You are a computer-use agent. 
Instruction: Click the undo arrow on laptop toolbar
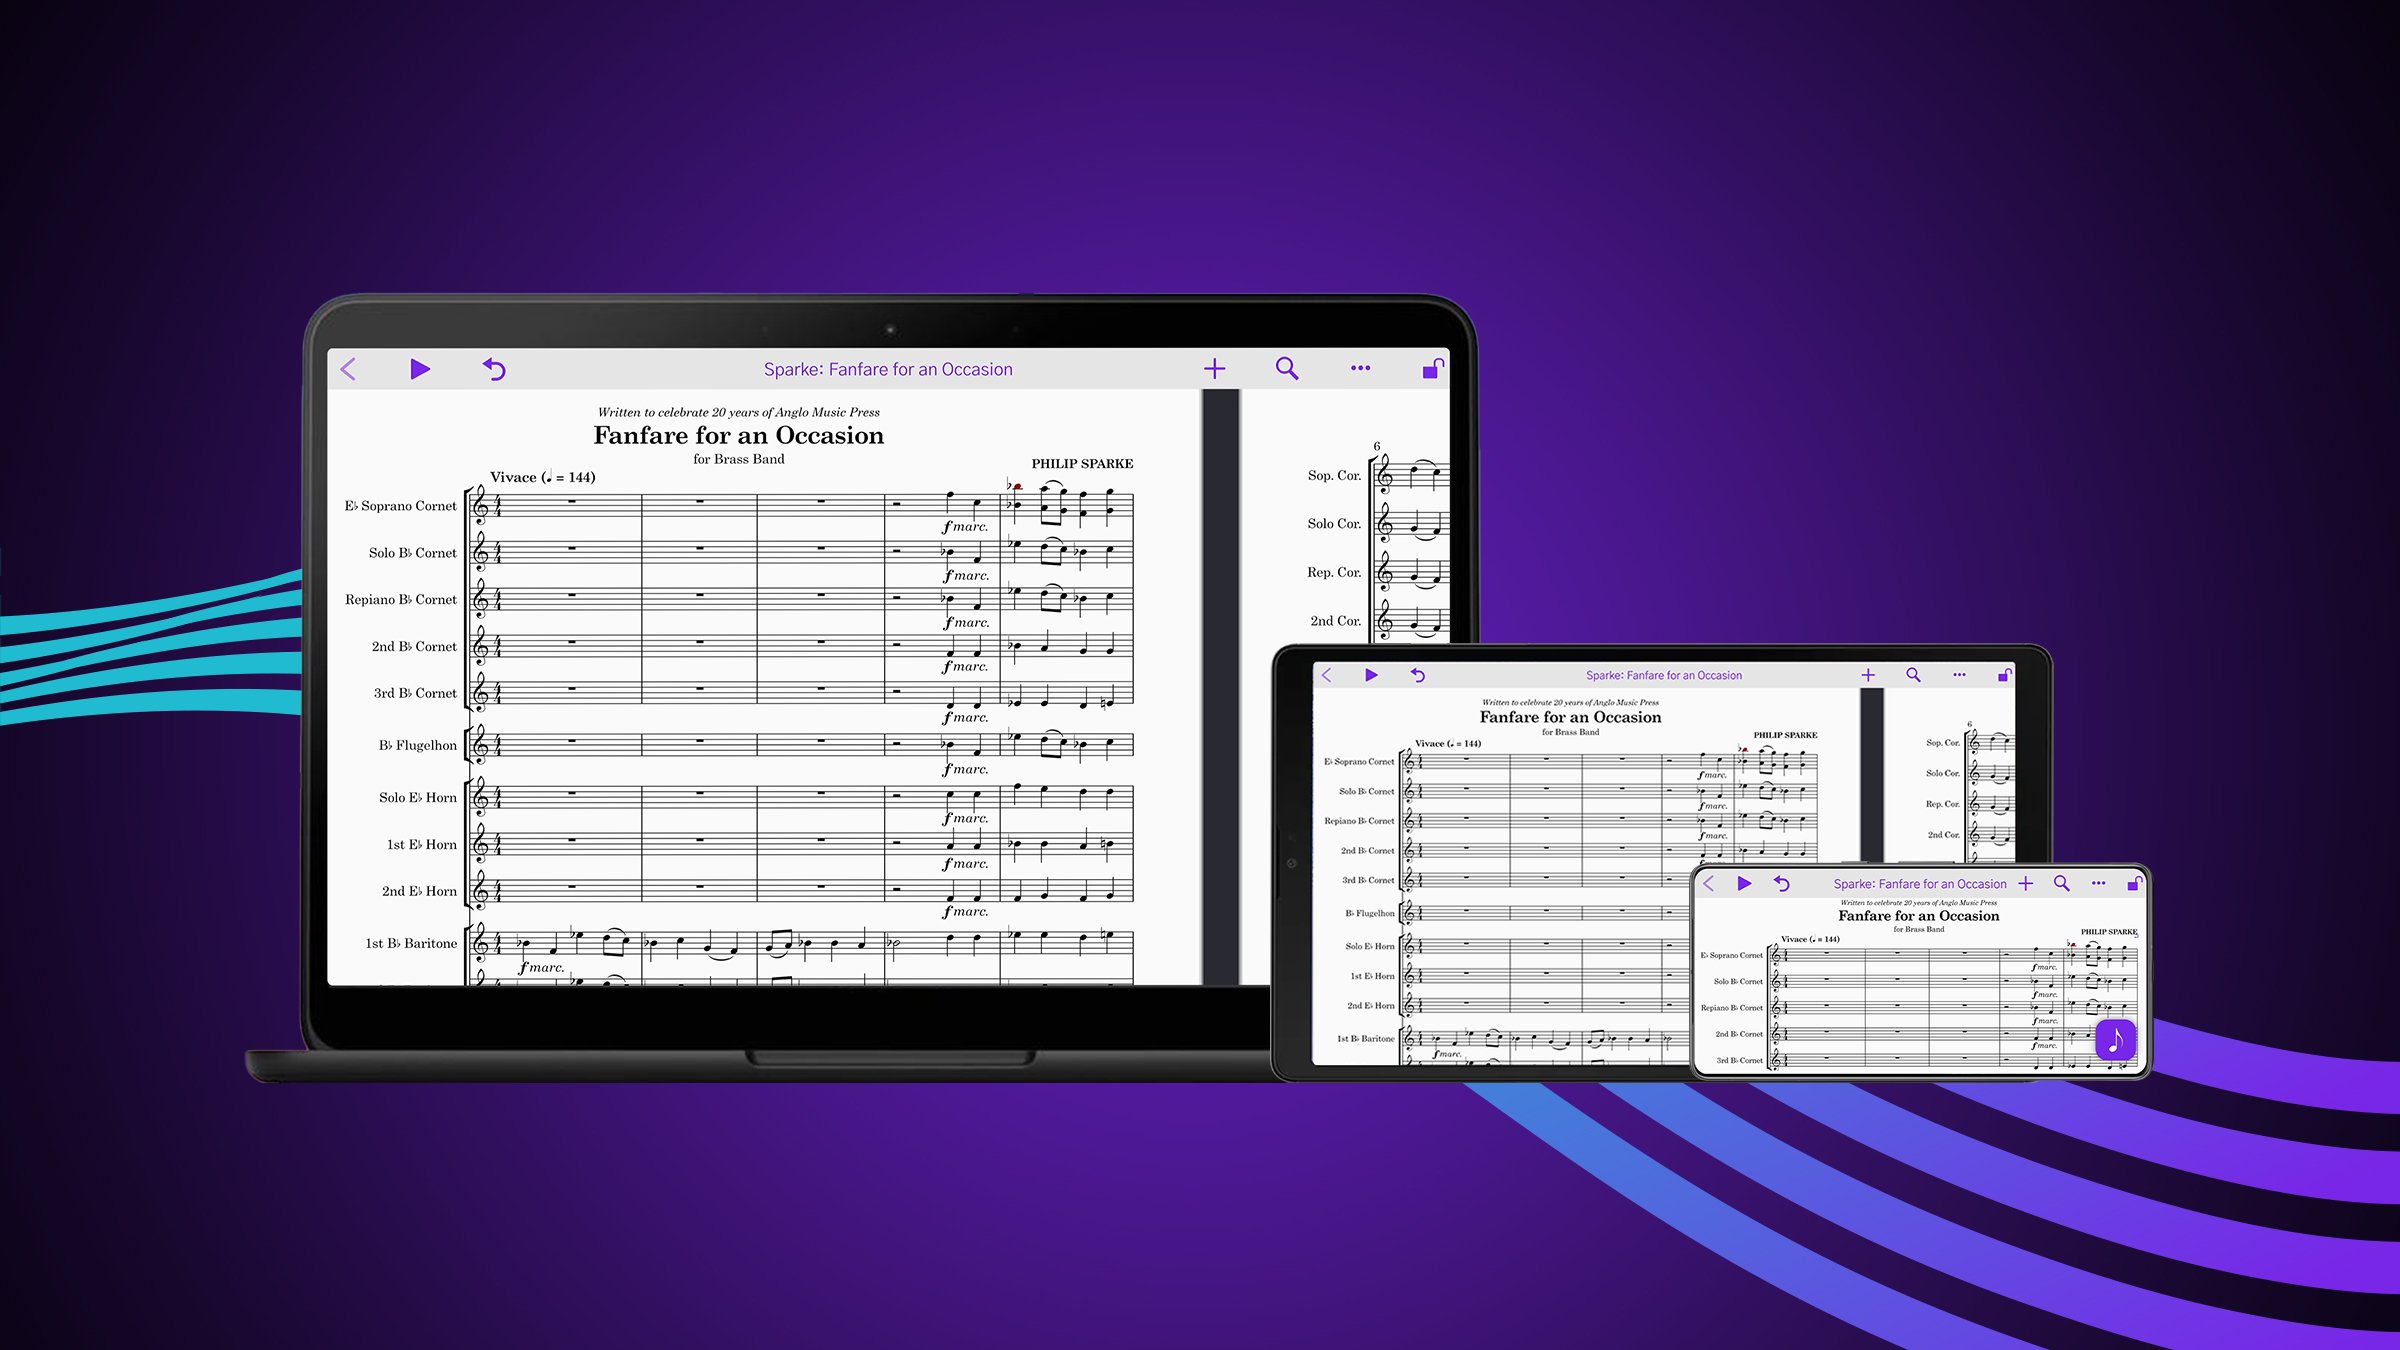pos(494,369)
